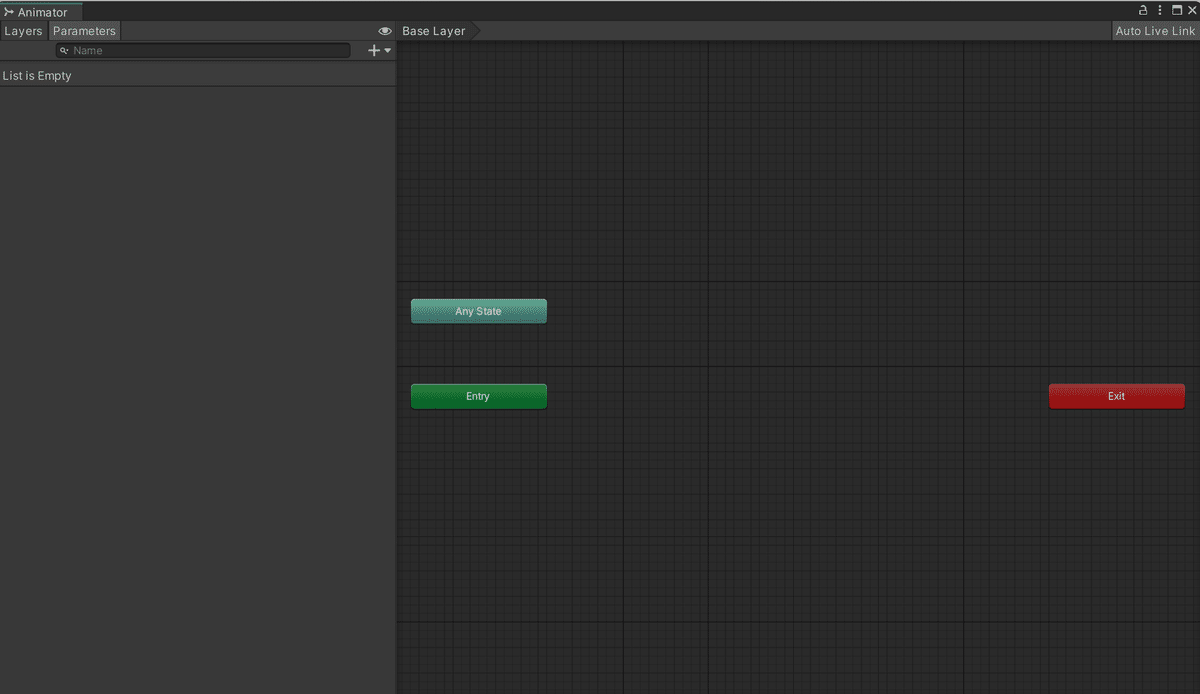This screenshot has height=694, width=1200.
Task: Select the green Entry node
Action: (478, 396)
